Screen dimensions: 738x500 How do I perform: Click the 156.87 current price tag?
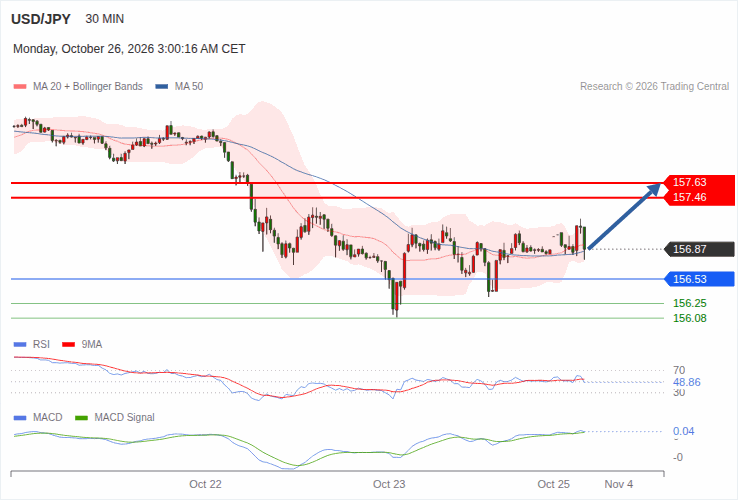point(699,249)
